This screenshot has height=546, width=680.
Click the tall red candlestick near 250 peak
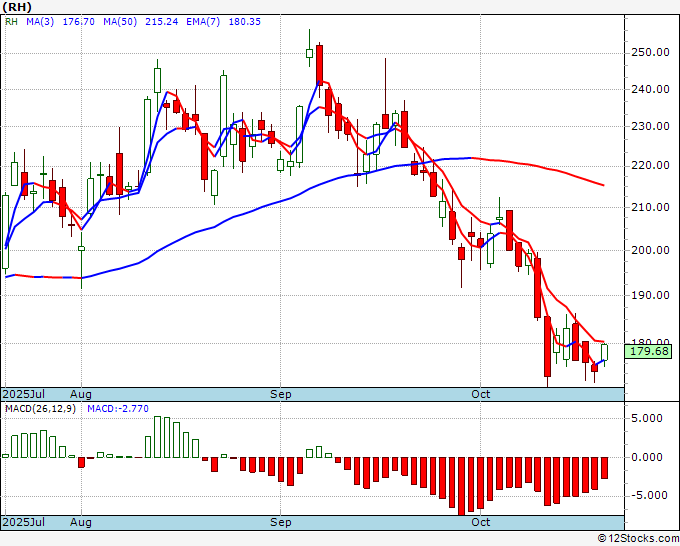[320, 63]
